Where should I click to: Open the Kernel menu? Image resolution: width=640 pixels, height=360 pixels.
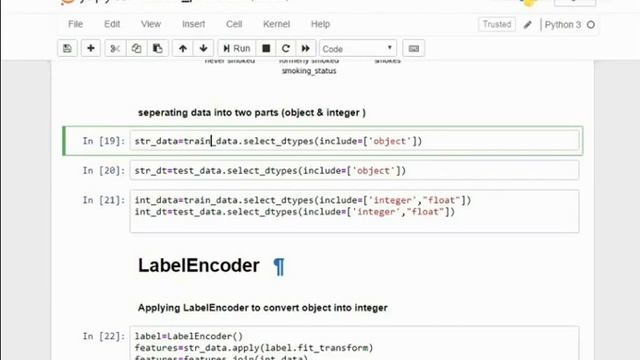276,24
